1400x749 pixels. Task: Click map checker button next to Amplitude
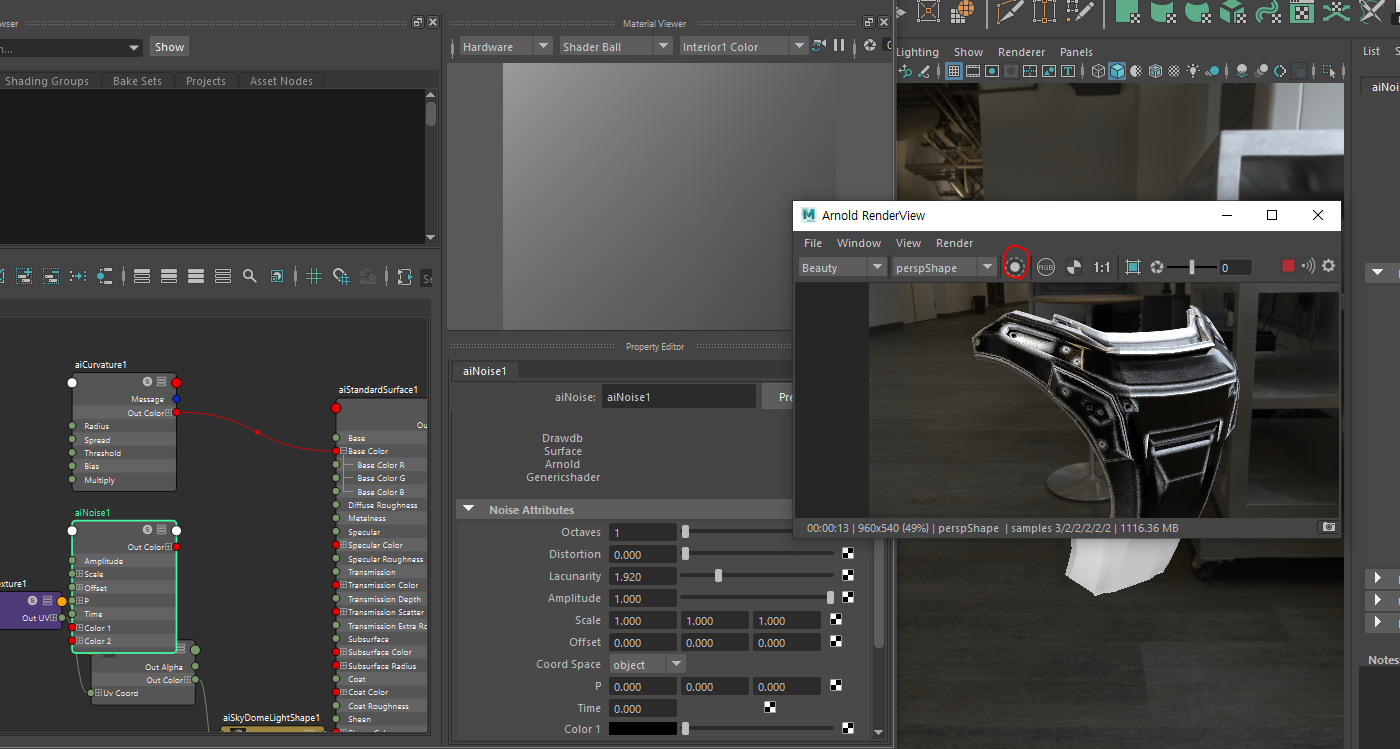pyautogui.click(x=848, y=597)
